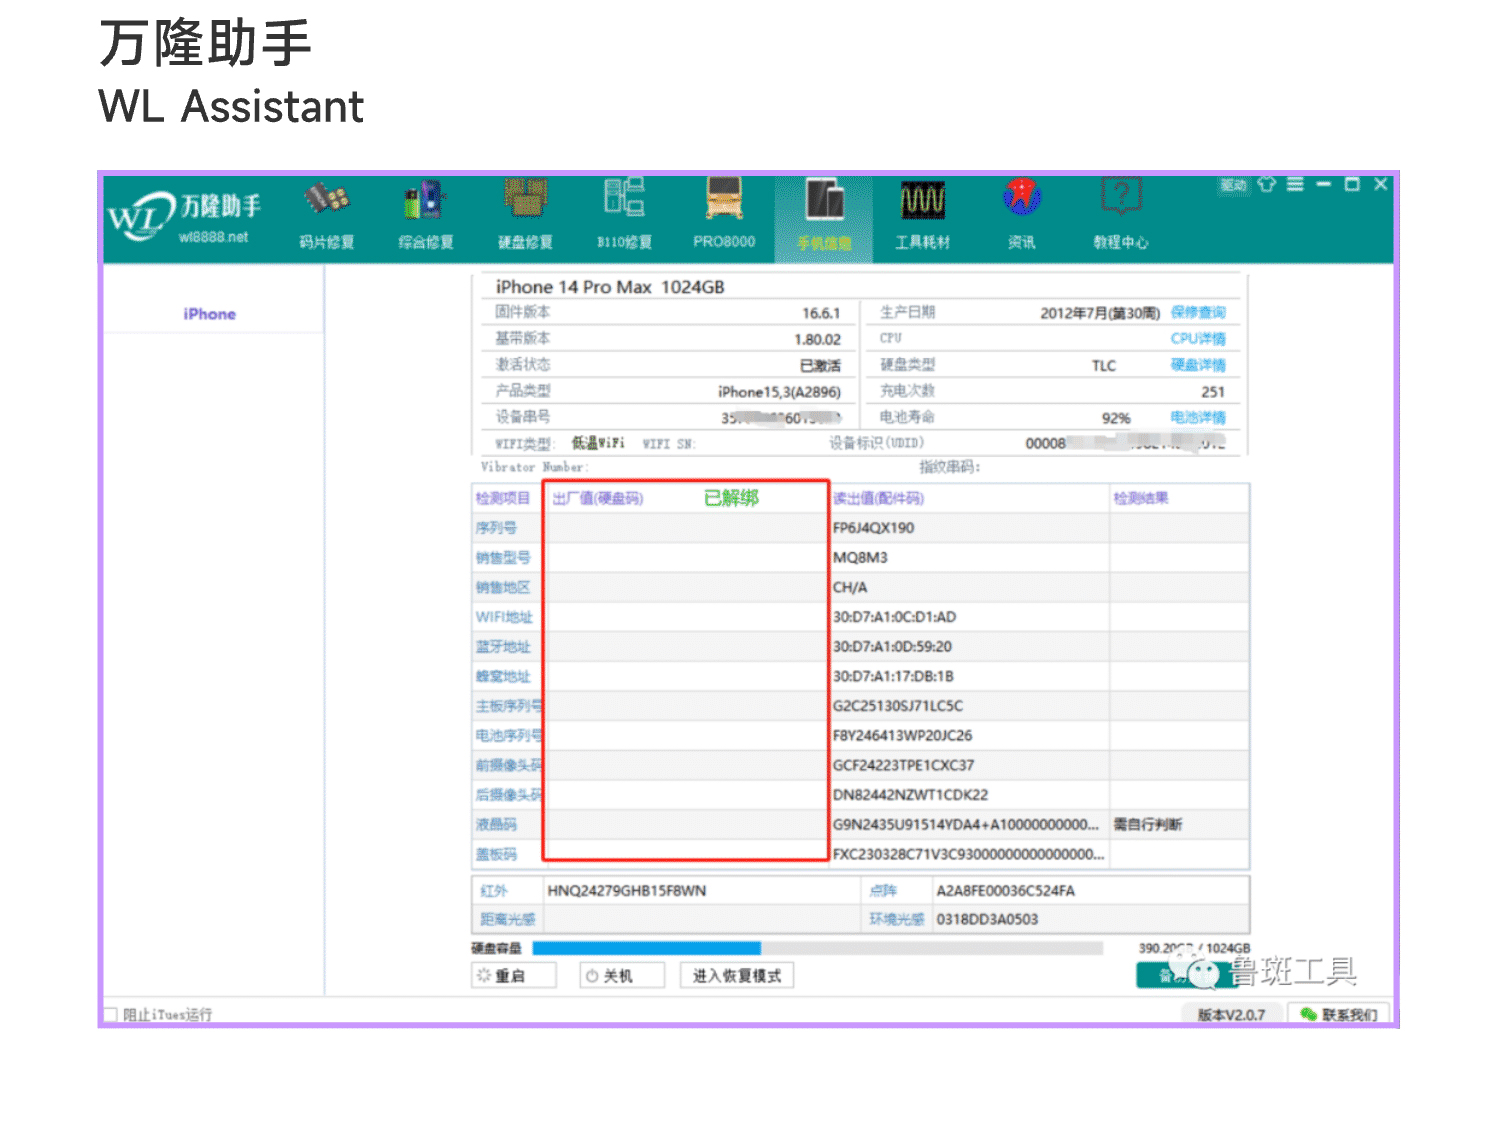Click the 蓝牙地址 row label
The height and width of the screenshot is (1130, 1500).
click(x=503, y=647)
